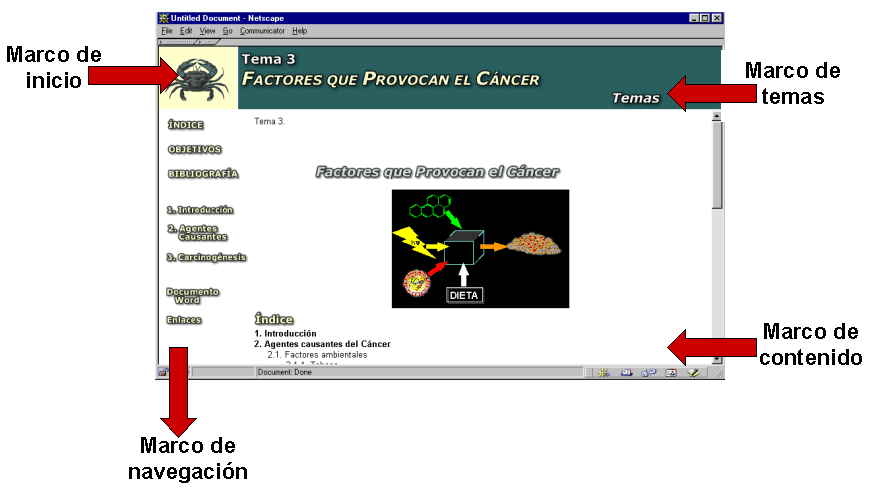Screen dimensions: 873x488
Task: Open Address Book icon in status bar
Action: 671,372
